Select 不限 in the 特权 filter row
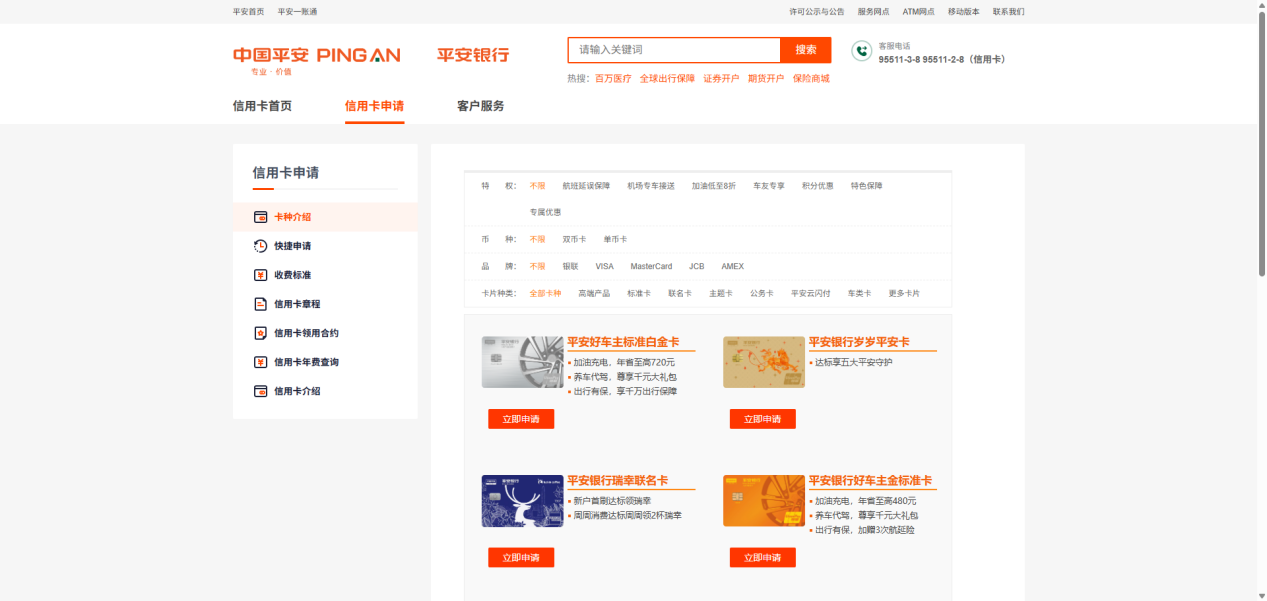 point(538,186)
